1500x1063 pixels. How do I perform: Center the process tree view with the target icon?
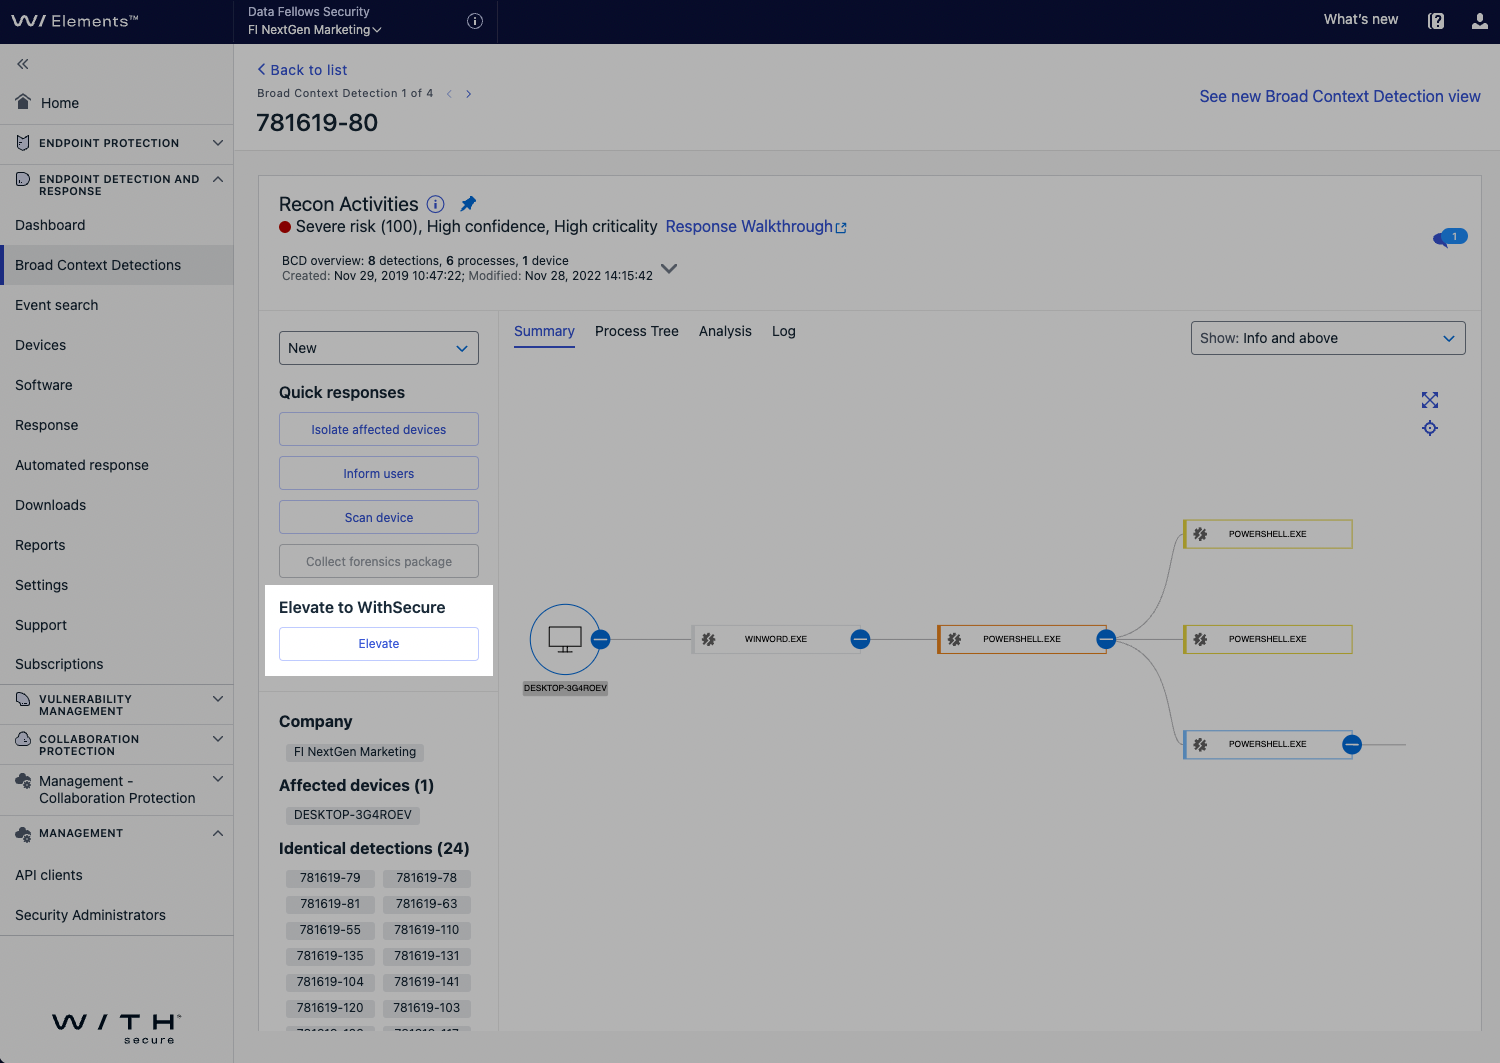click(x=1430, y=428)
